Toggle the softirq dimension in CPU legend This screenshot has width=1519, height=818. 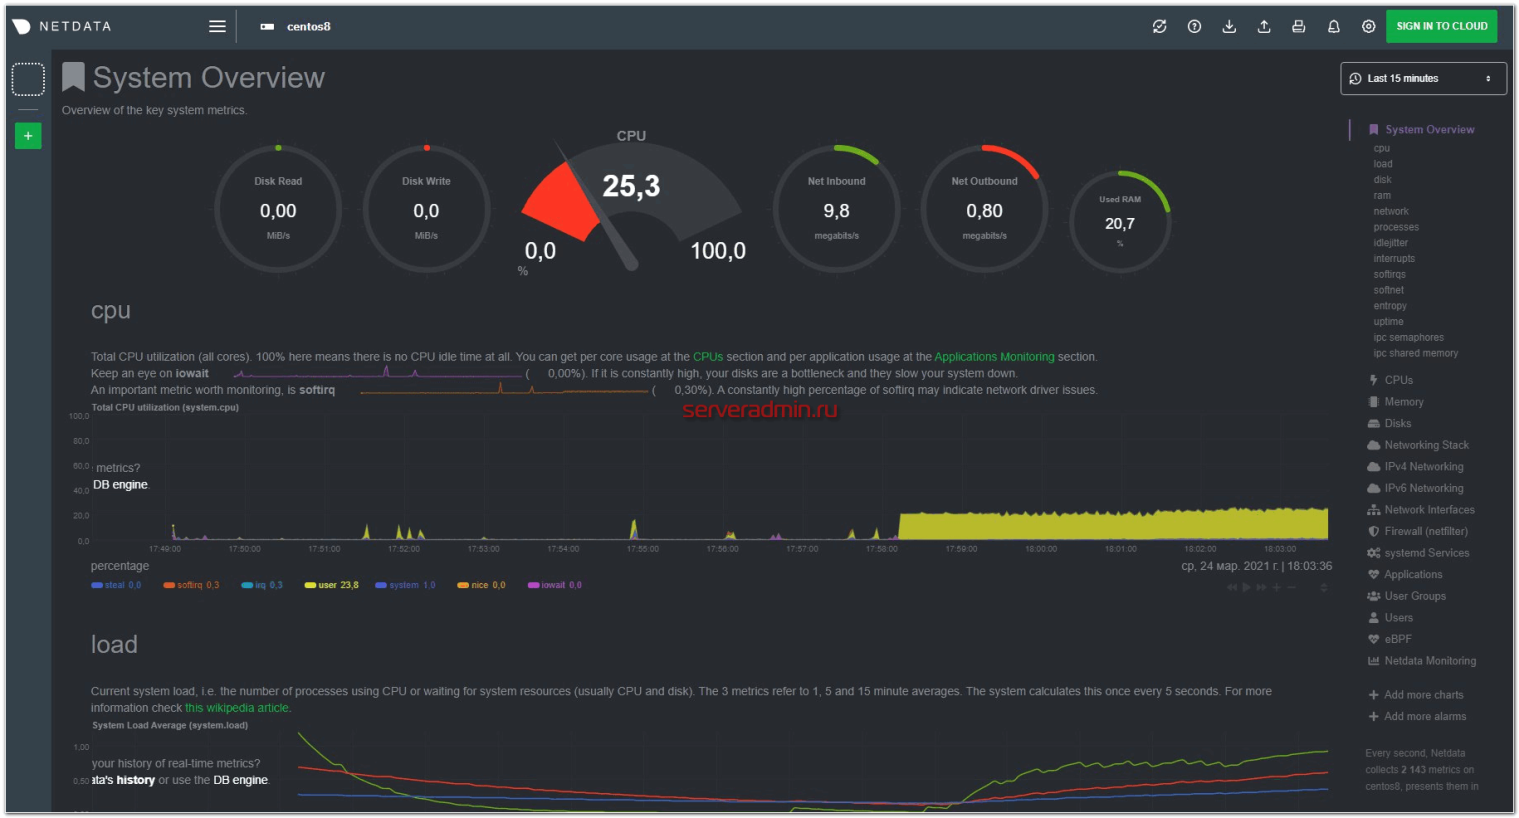(191, 585)
